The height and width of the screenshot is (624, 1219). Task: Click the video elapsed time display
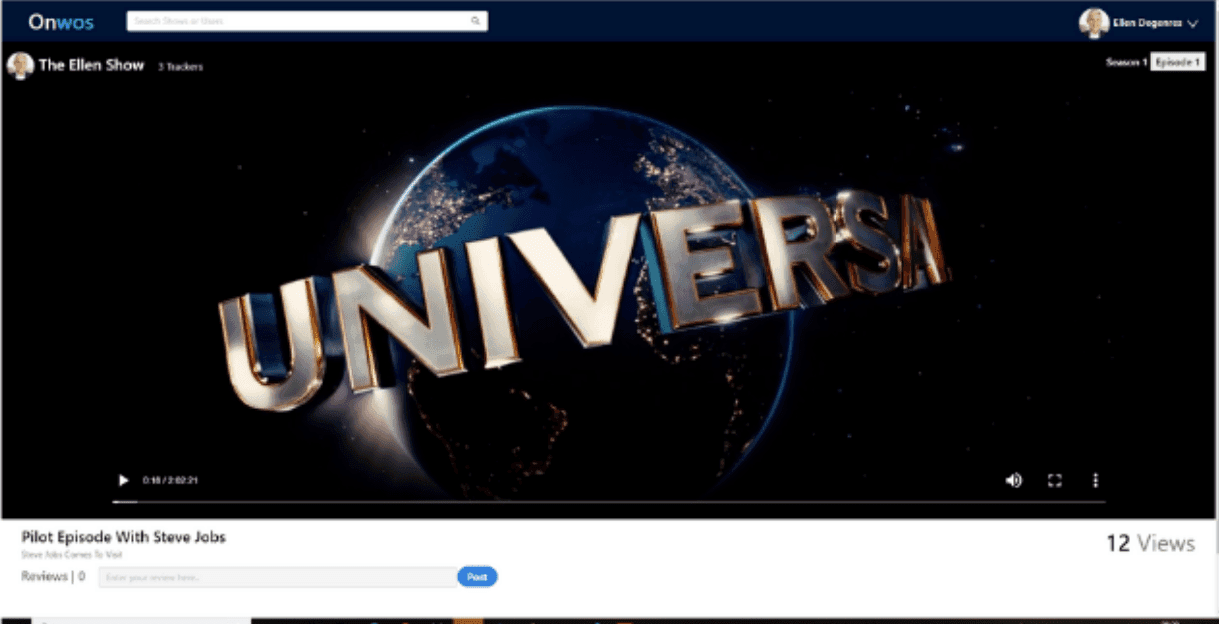click(x=171, y=480)
